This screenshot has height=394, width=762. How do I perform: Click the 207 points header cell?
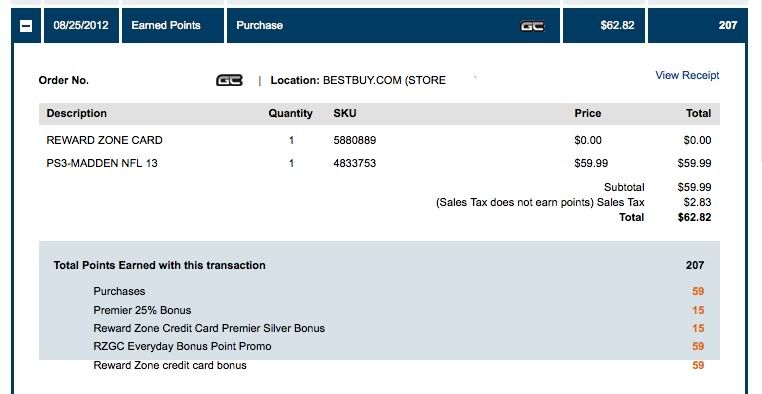(x=697, y=25)
